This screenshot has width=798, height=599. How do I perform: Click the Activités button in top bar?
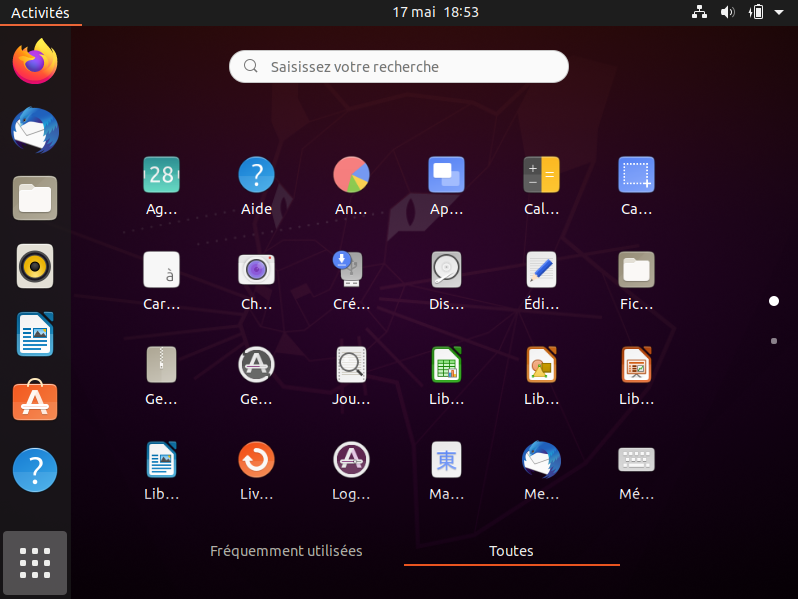pos(40,12)
